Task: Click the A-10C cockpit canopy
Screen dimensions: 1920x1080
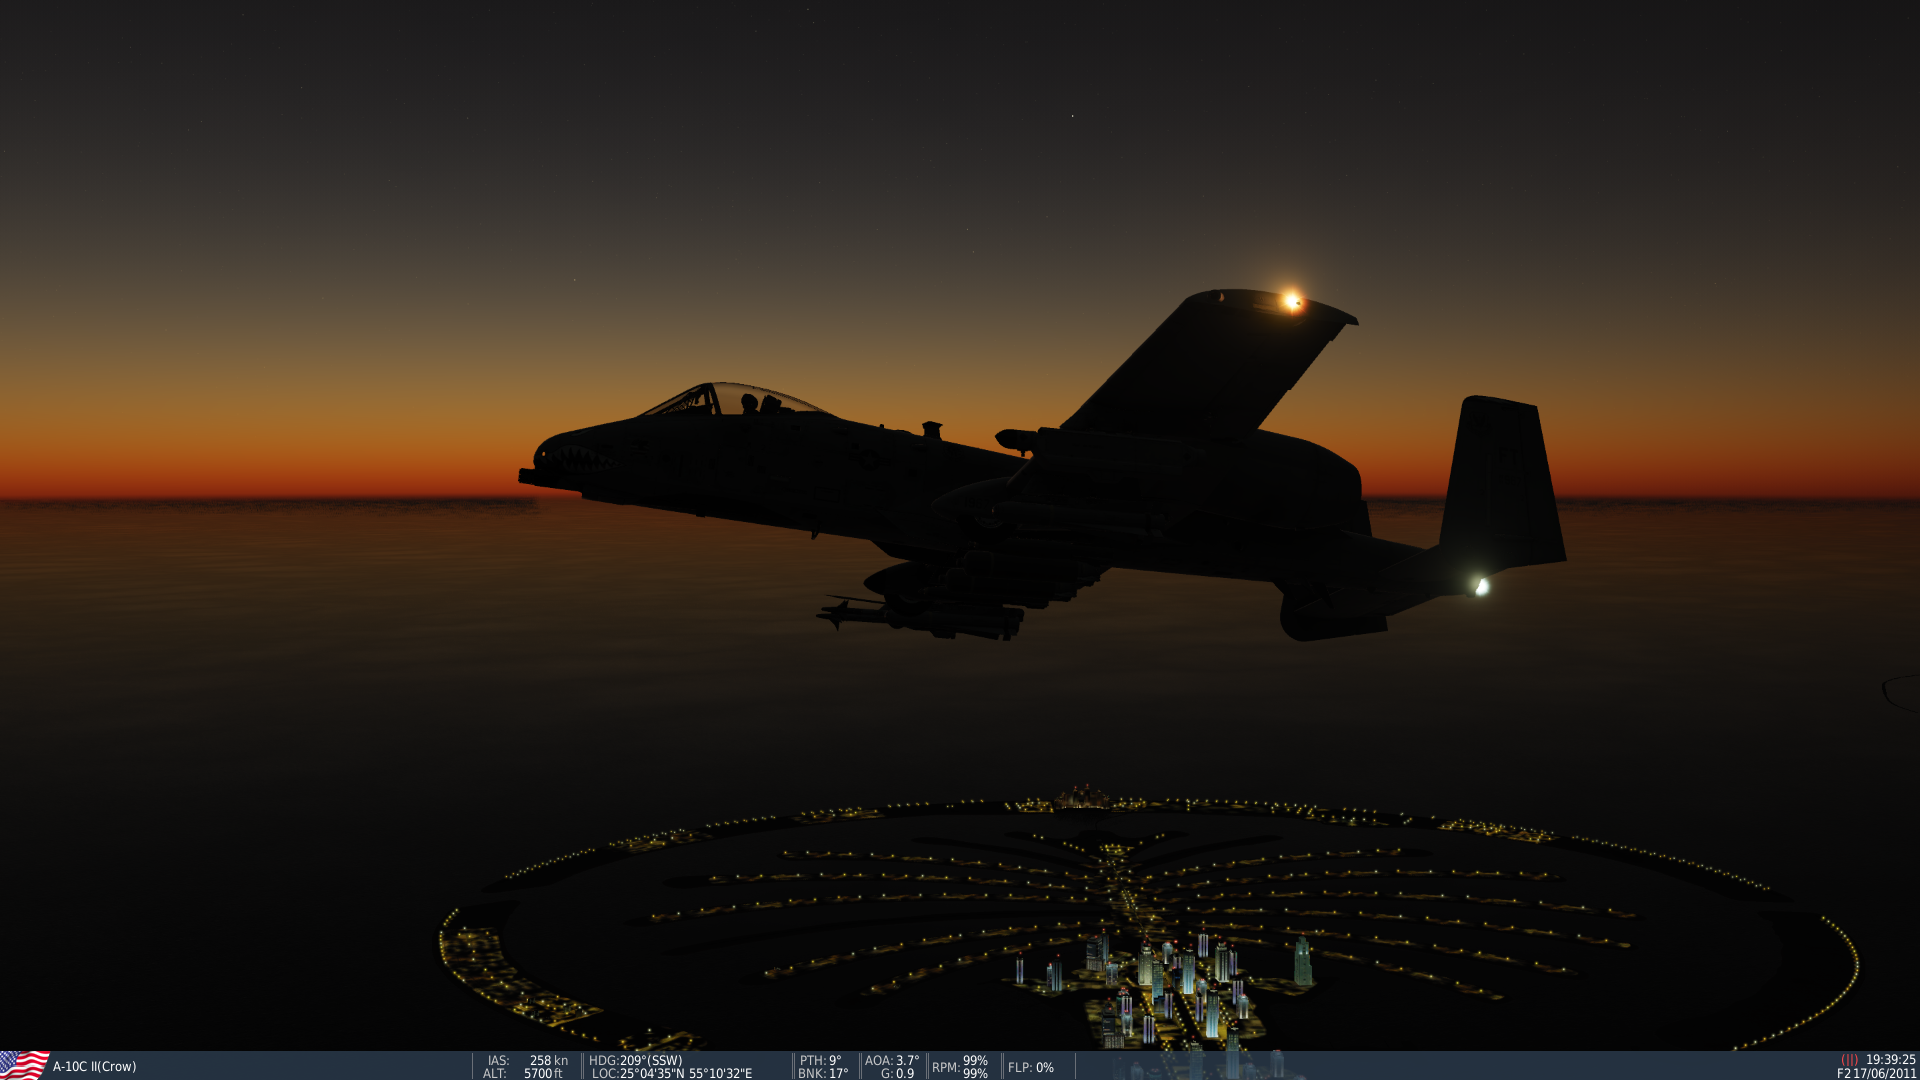Action: (x=735, y=399)
